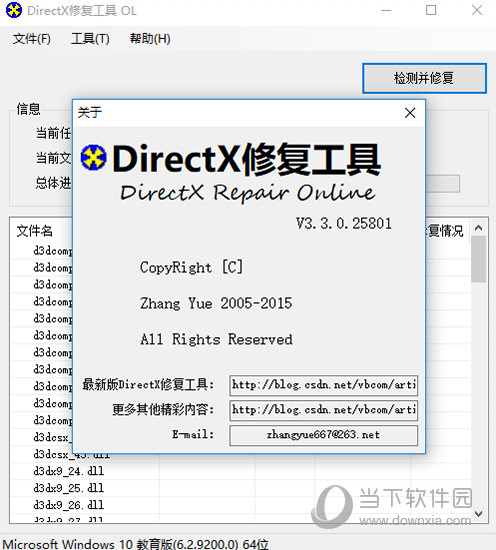496x550 pixels.
Task: Close the main DirectX修复工具 window
Action: [477, 10]
